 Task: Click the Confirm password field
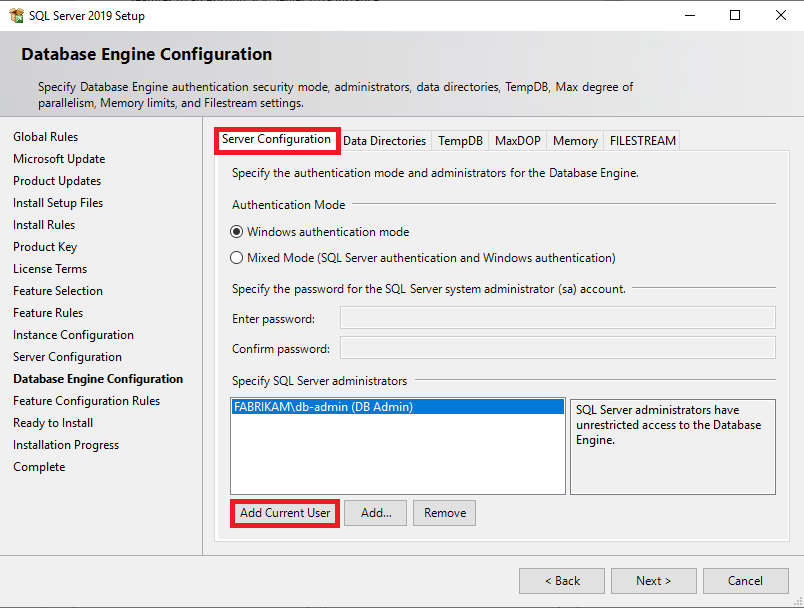coord(558,348)
